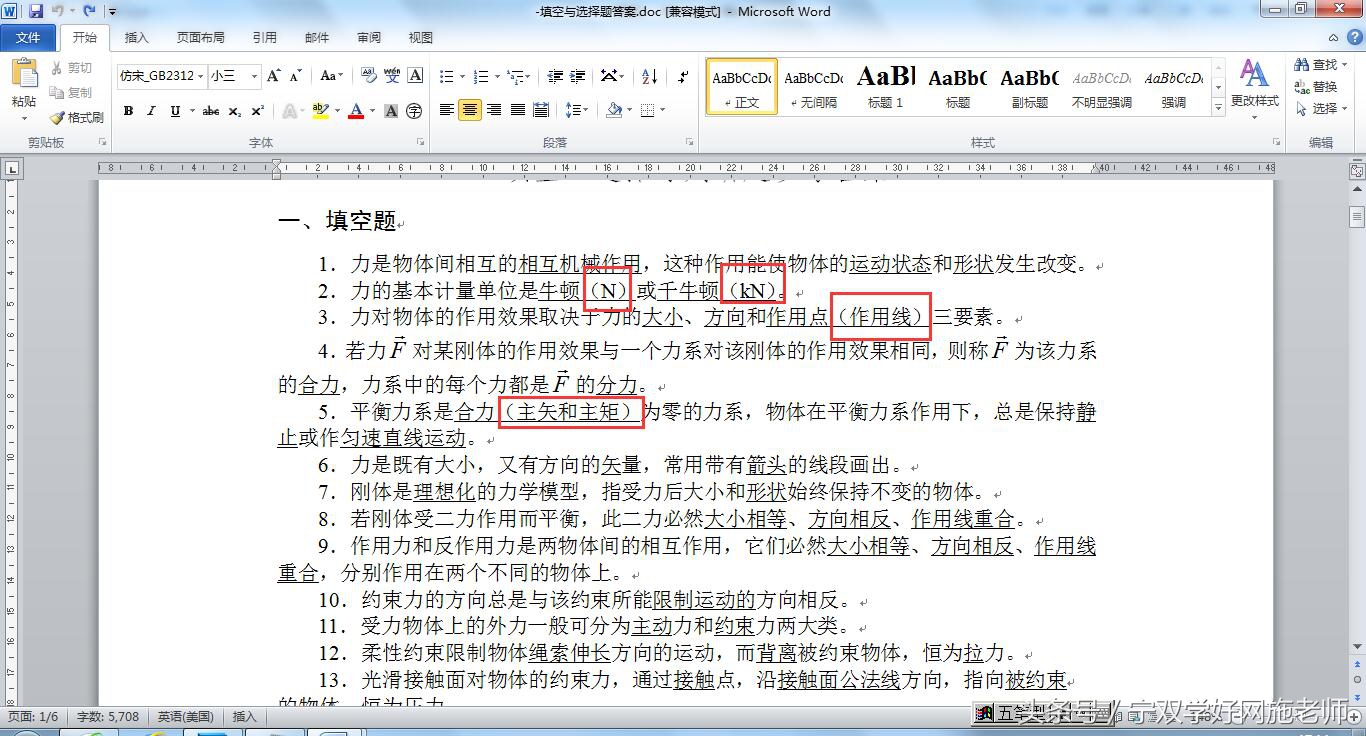Click the Select (选择) button

pos(1319,108)
